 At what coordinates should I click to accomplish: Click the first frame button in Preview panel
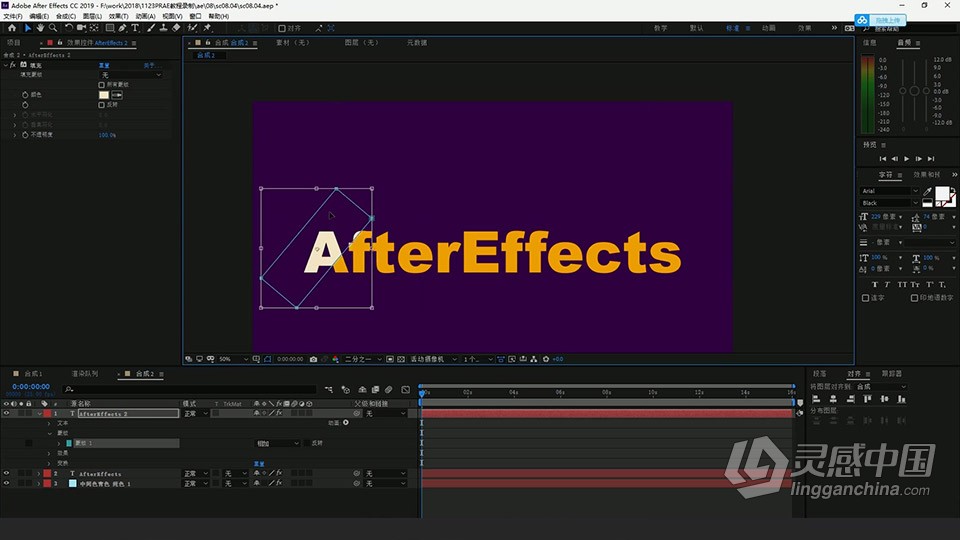coord(882,159)
